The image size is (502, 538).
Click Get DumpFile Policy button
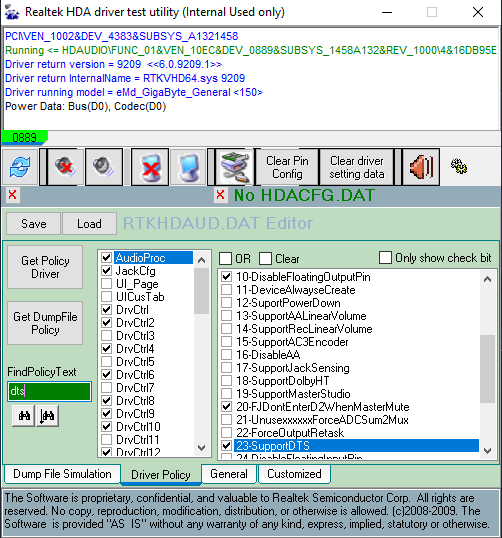(x=45, y=323)
